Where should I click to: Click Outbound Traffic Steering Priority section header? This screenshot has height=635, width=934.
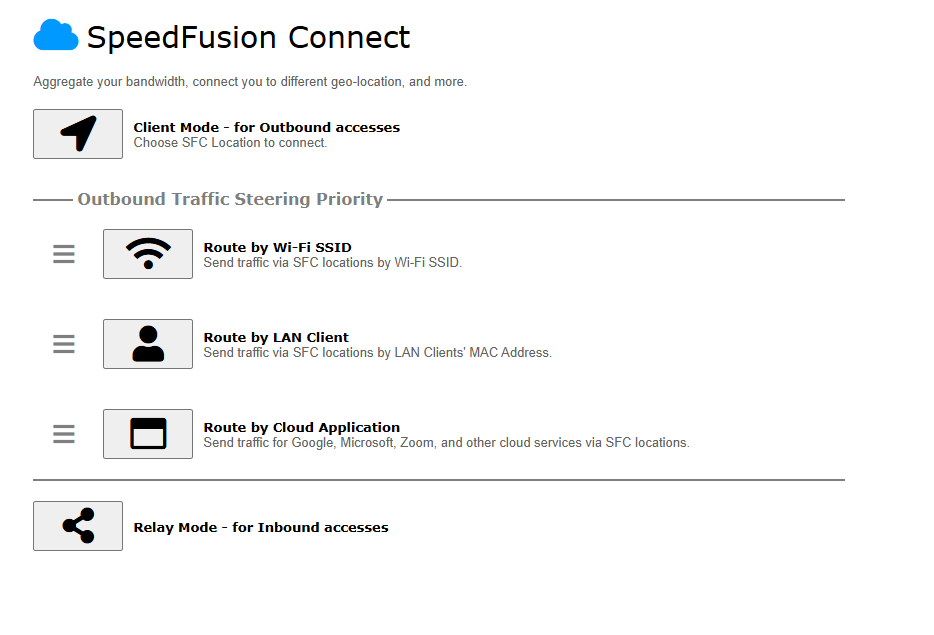[230, 199]
